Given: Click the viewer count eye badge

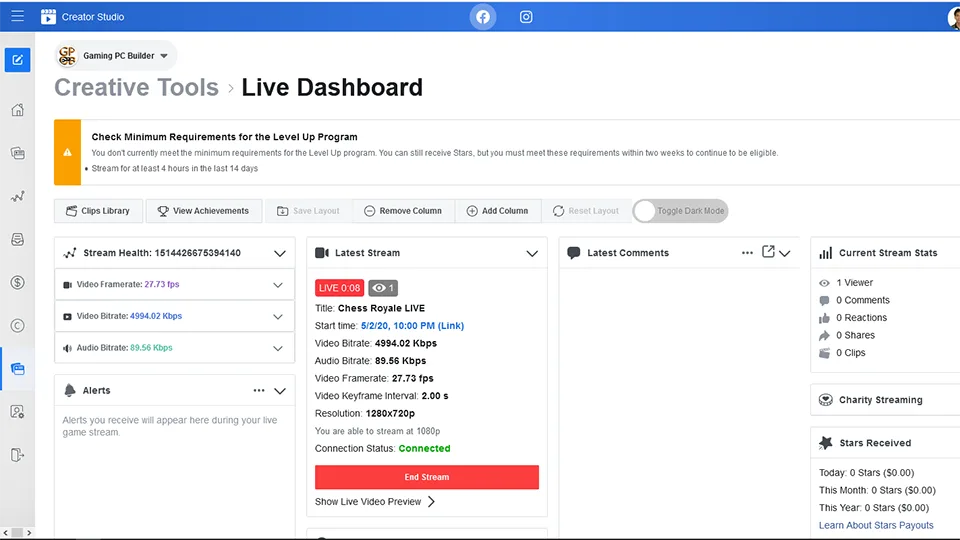Looking at the screenshot, I should tap(383, 288).
